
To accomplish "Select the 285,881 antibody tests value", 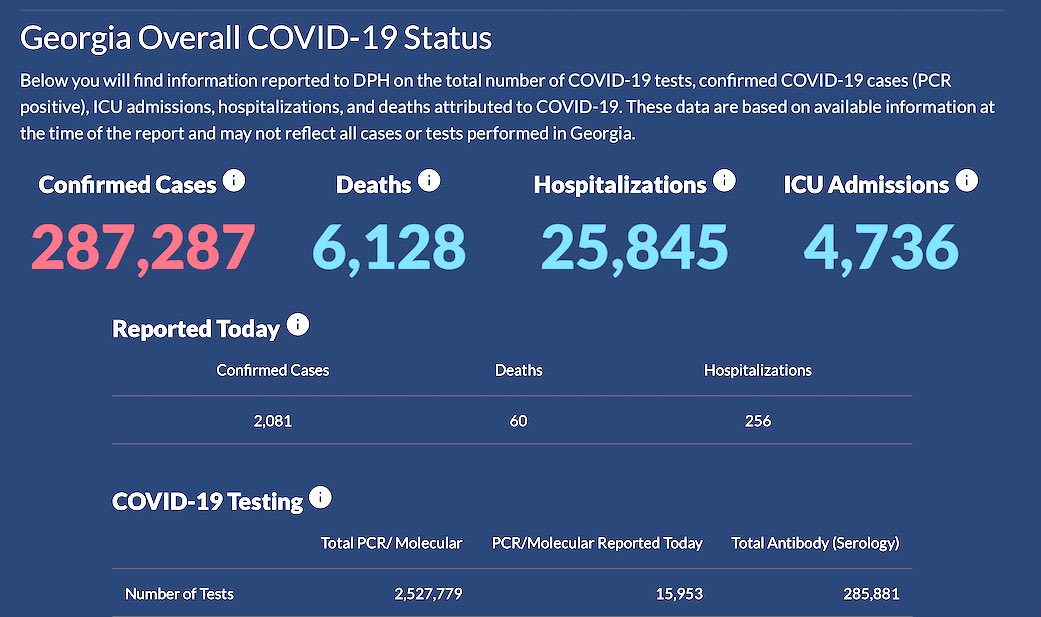I will 870,594.
